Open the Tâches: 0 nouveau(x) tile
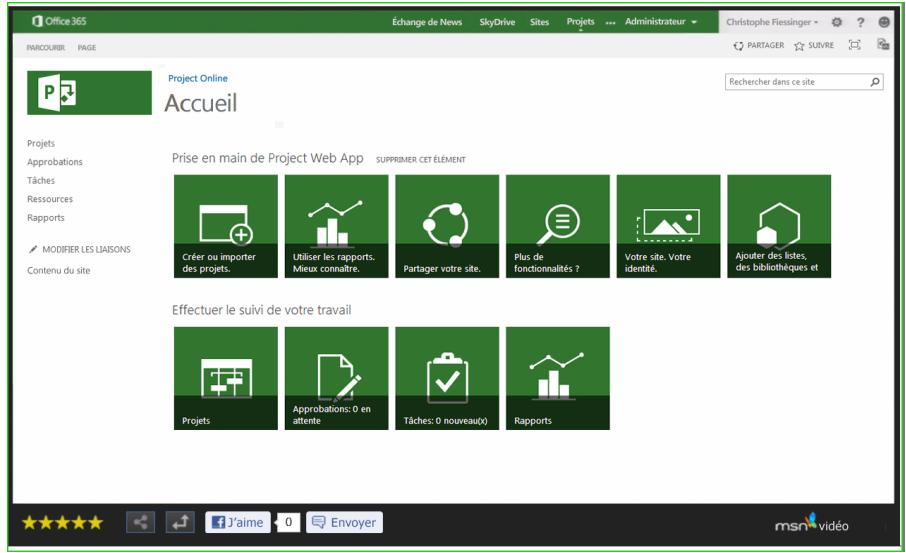 [x=447, y=378]
